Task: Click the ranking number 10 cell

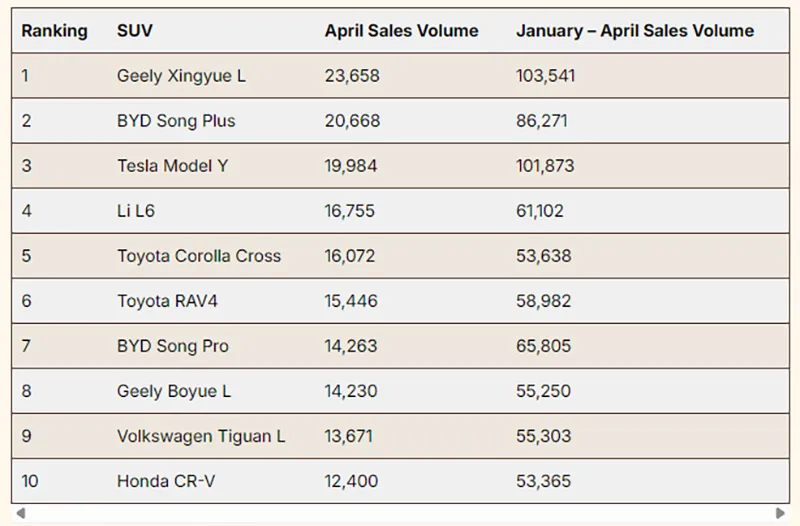Action: 30,481
